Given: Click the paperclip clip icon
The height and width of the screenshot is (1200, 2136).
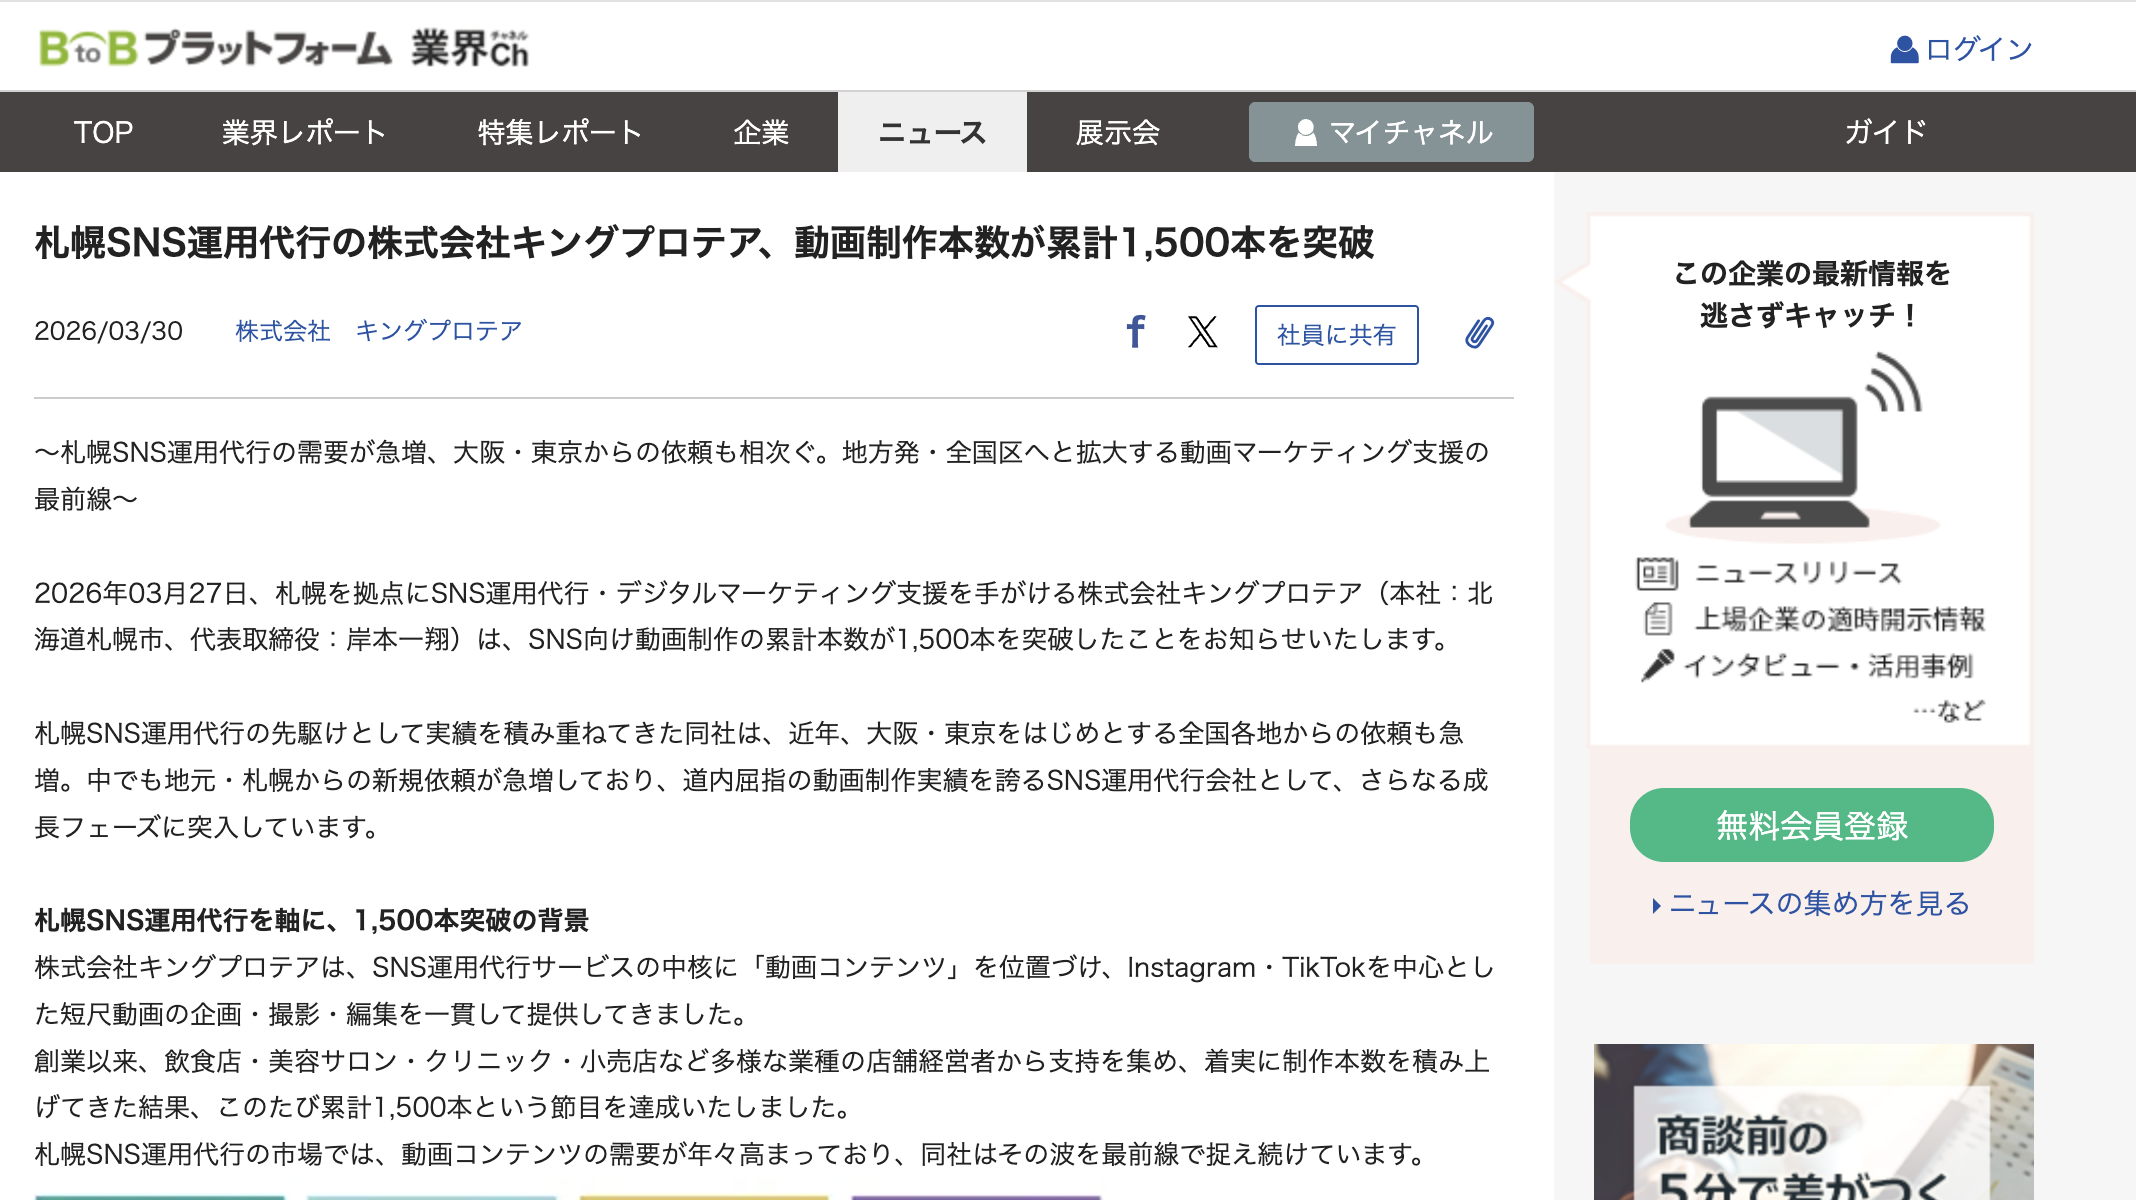Looking at the screenshot, I should [1479, 333].
